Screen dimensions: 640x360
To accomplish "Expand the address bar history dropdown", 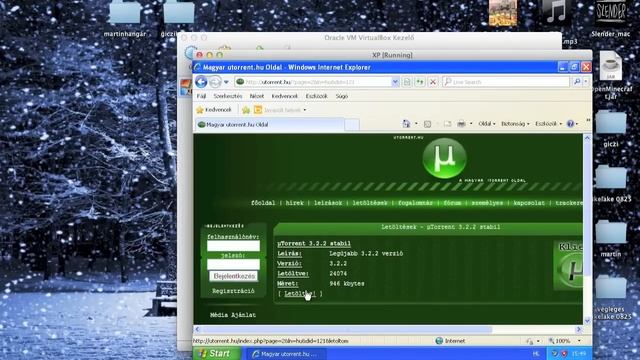I will tap(395, 82).
